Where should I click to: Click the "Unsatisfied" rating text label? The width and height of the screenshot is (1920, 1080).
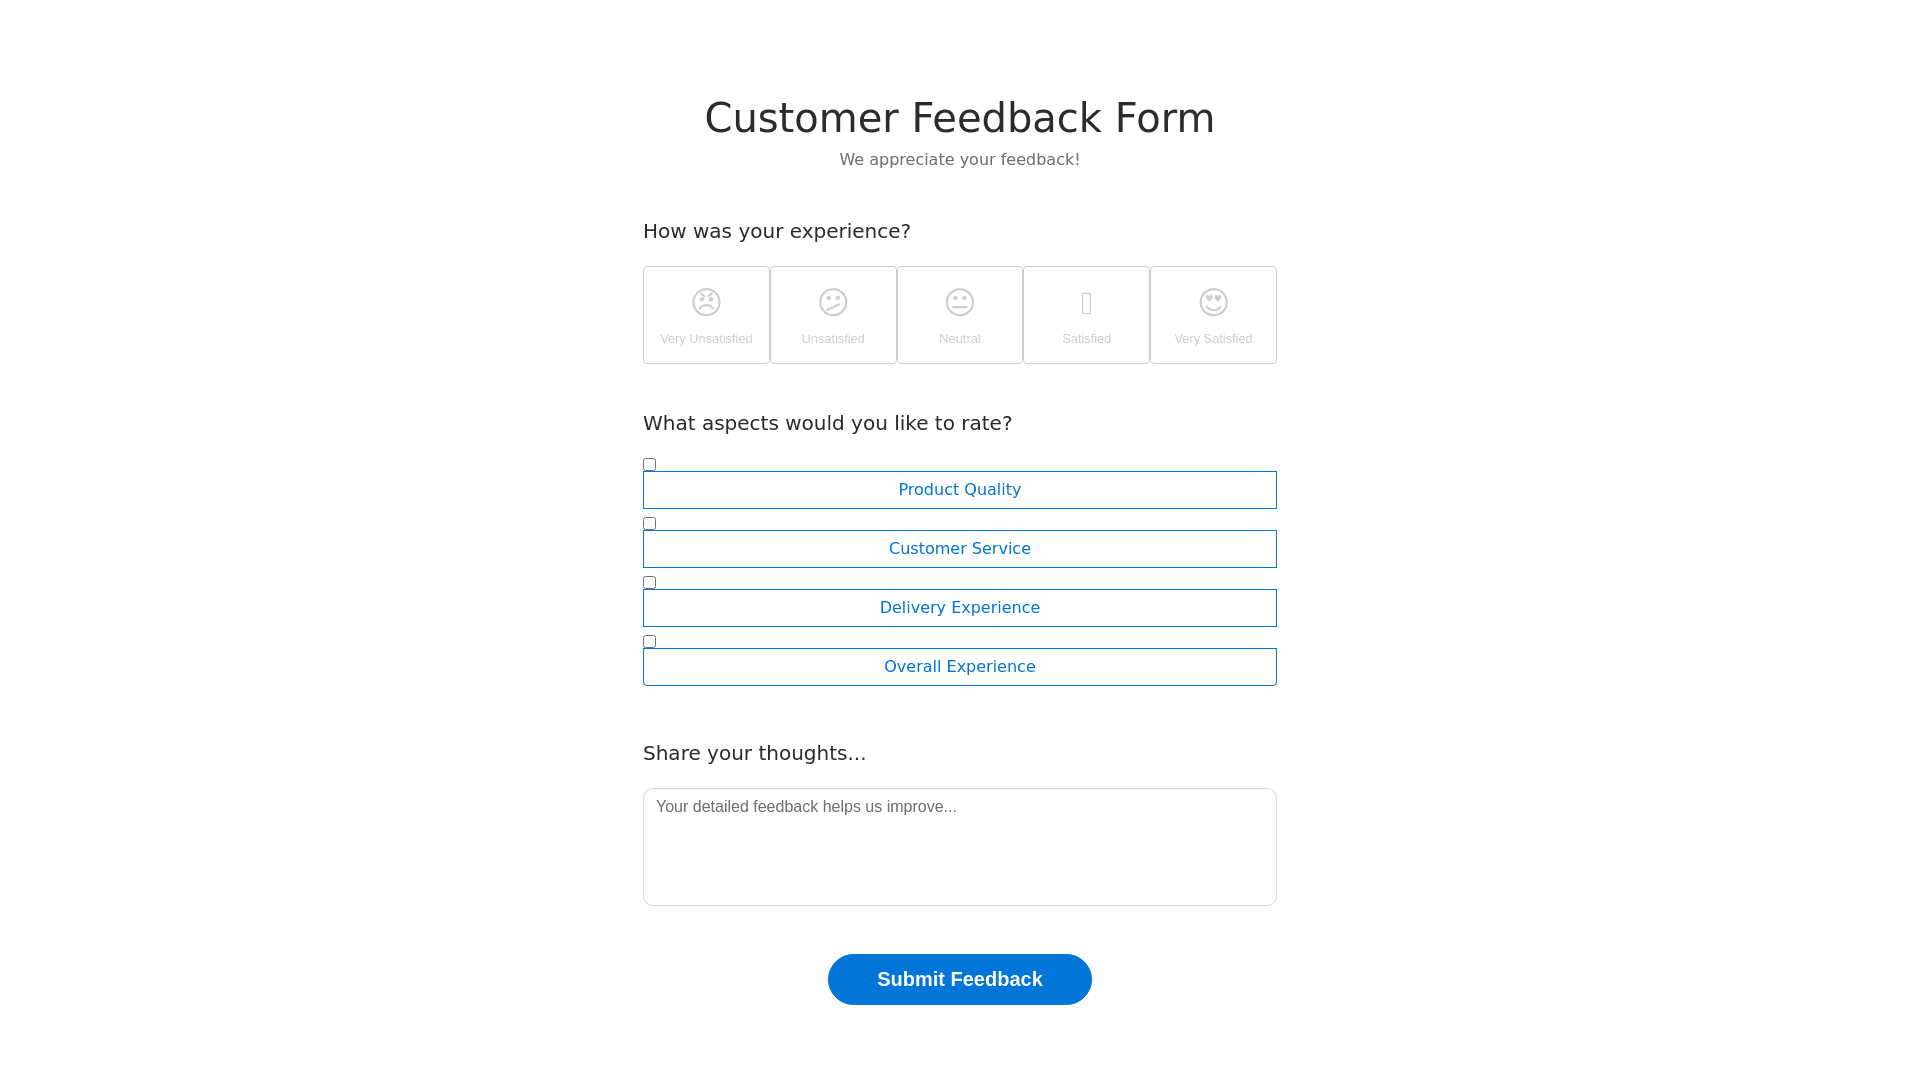coord(833,339)
